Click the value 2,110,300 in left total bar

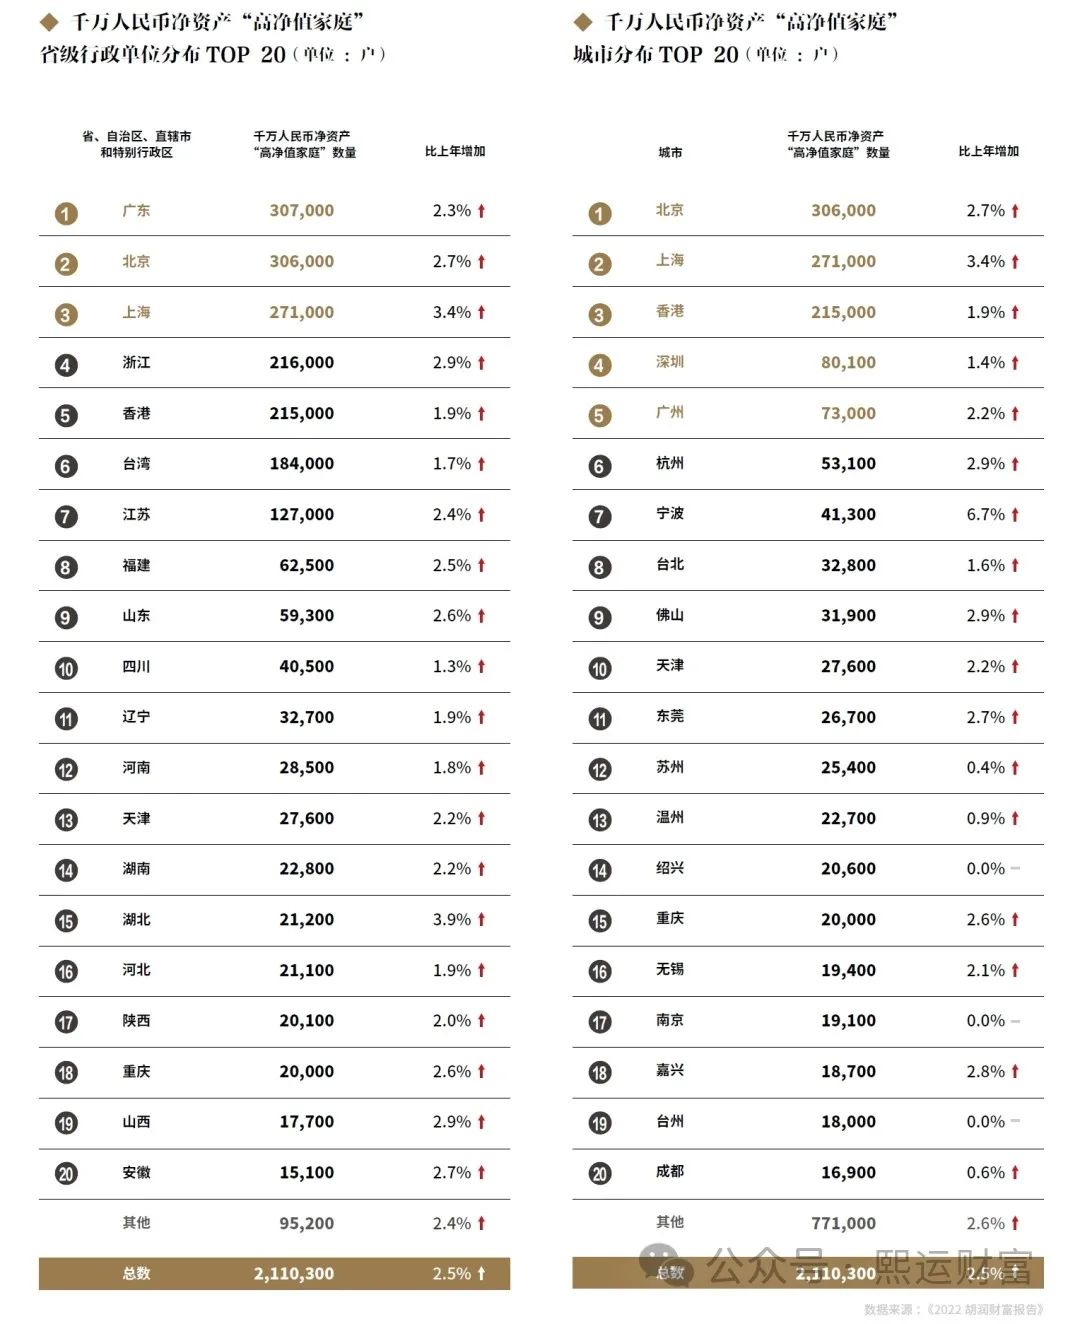pos(294,1273)
